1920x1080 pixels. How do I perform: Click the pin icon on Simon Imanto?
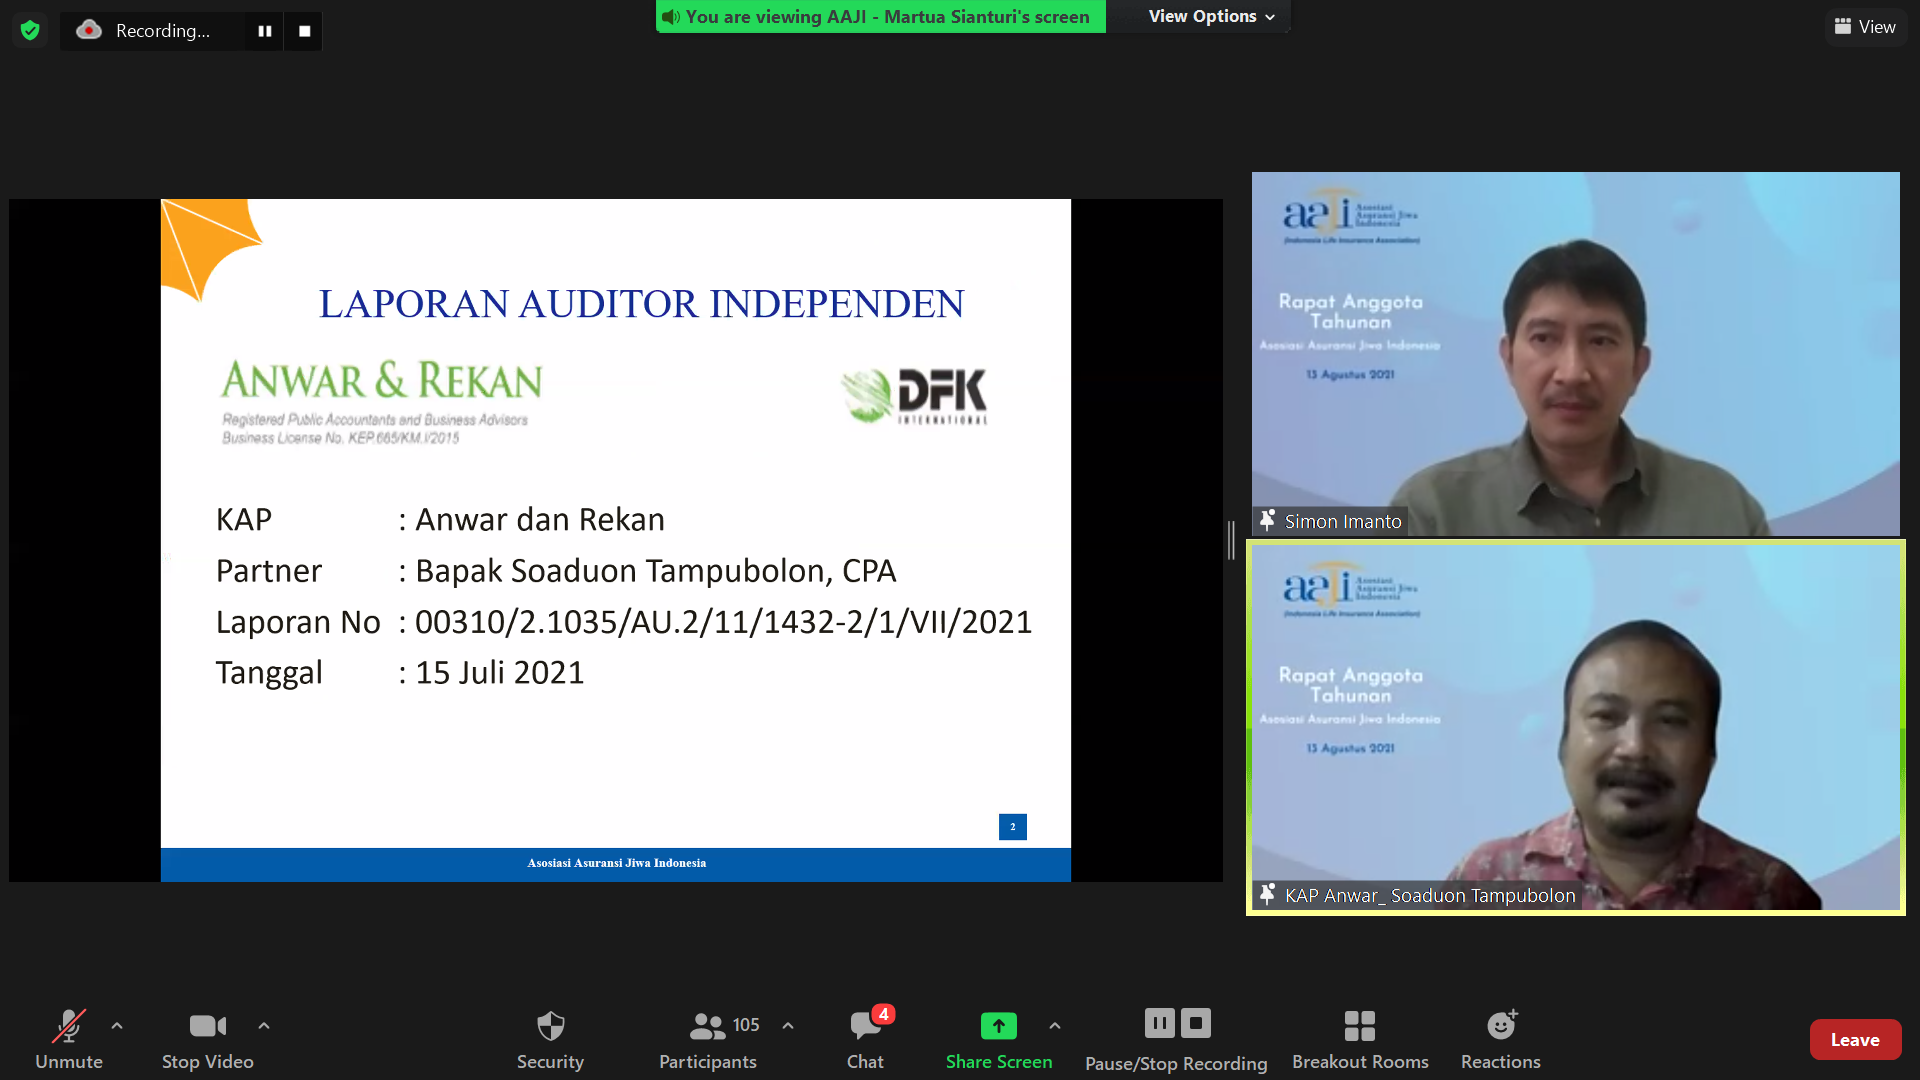[1267, 520]
